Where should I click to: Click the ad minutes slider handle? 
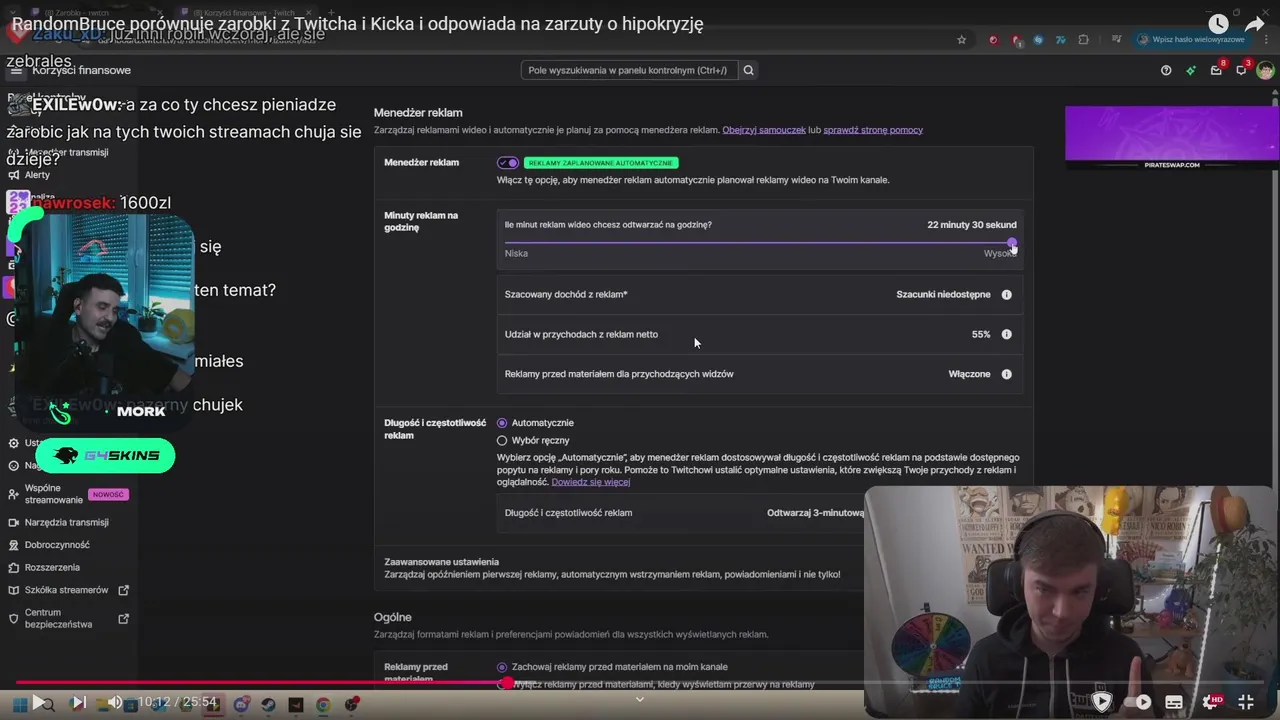point(1012,243)
